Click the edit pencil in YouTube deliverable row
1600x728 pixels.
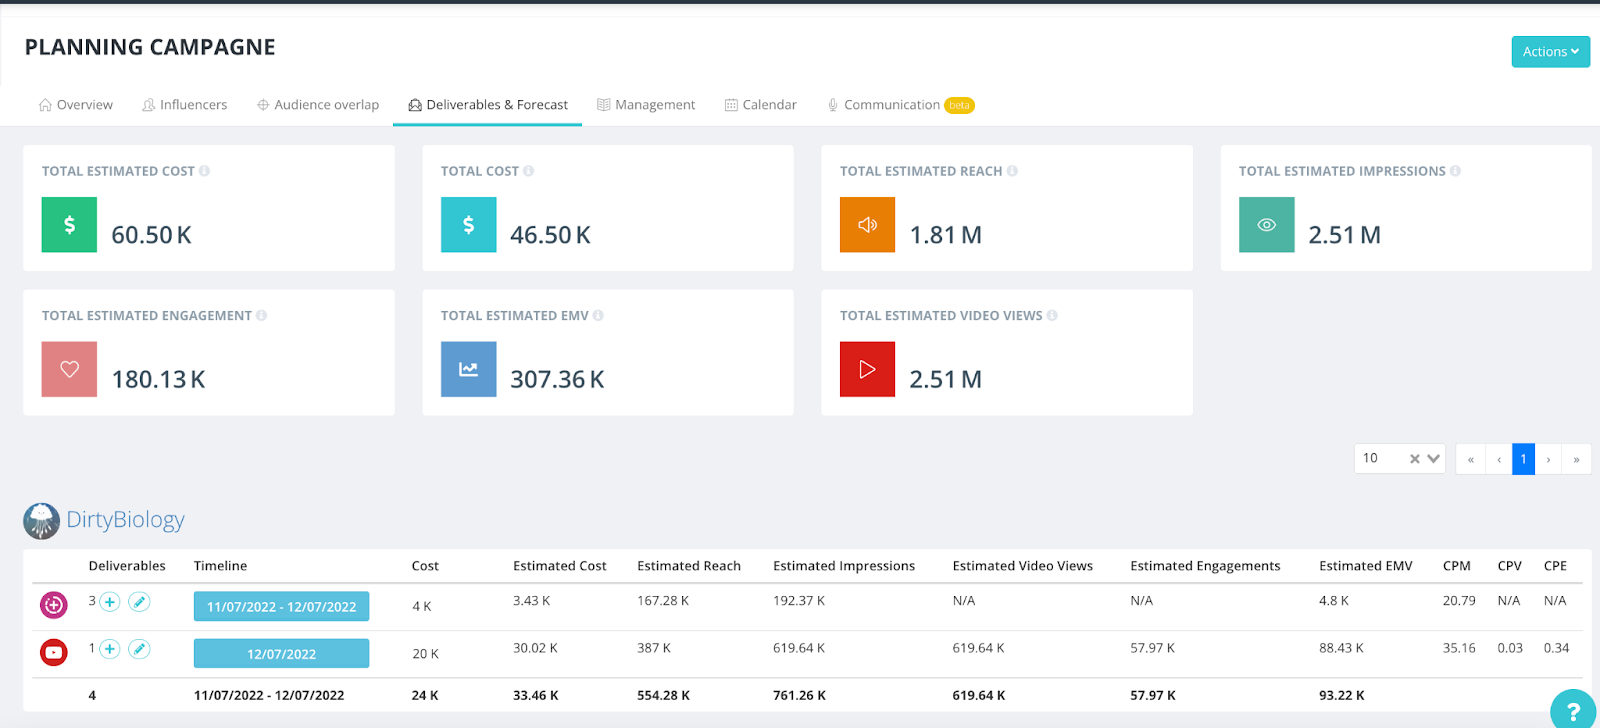(x=140, y=649)
